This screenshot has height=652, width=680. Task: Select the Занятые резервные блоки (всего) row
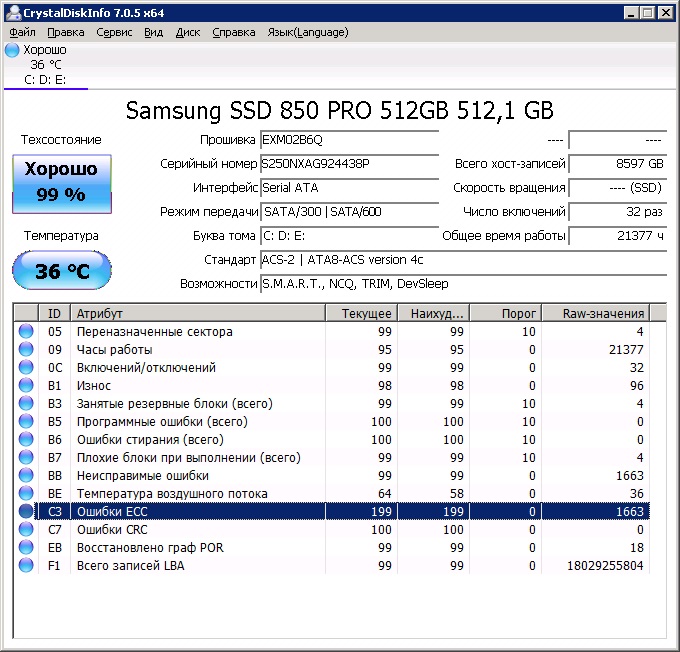pyautogui.click(x=332, y=403)
